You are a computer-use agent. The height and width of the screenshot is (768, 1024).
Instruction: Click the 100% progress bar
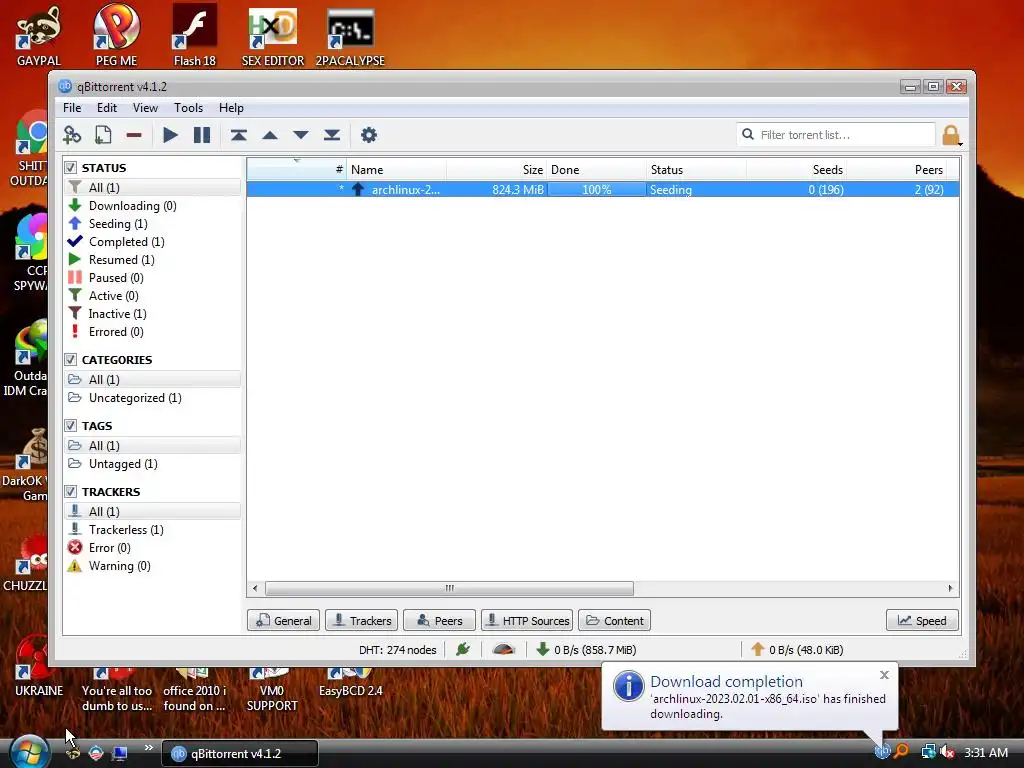(596, 189)
